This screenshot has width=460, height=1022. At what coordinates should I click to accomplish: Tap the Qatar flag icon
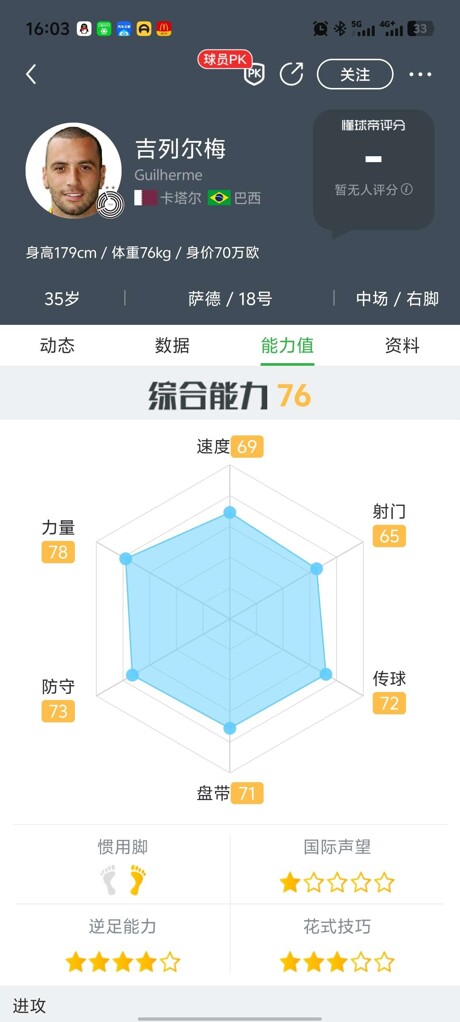[146, 197]
